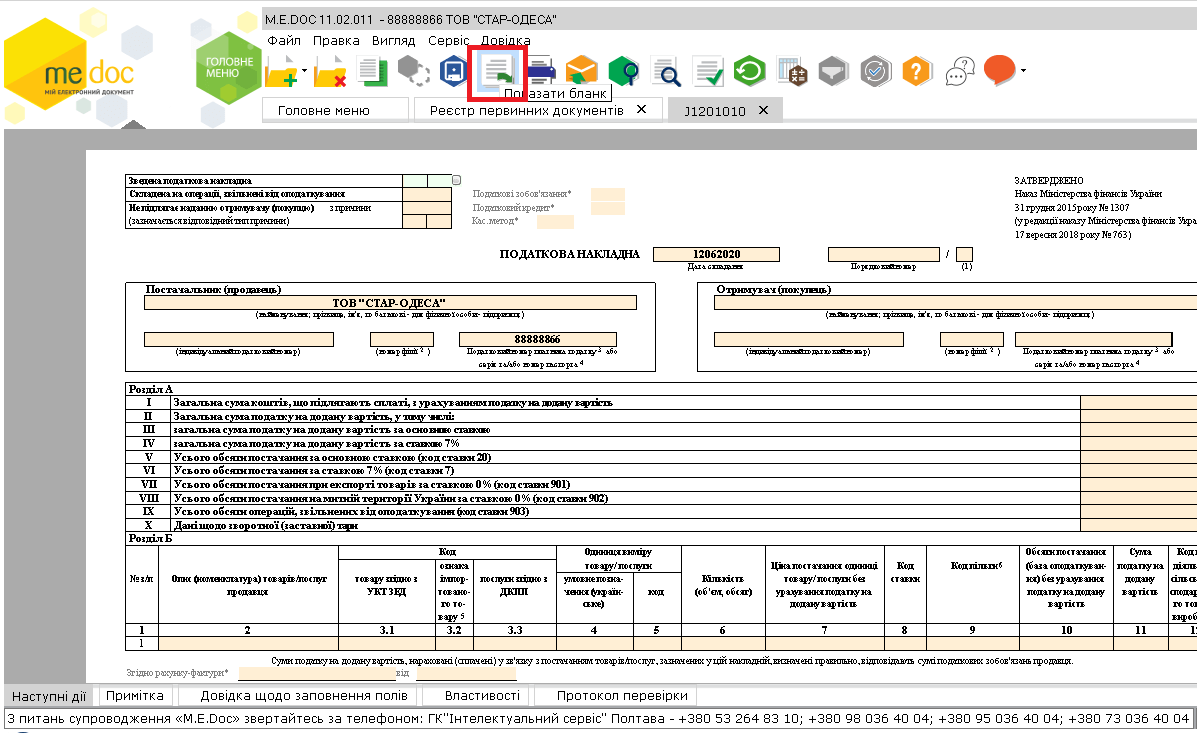Click the Кас.метод field
Viewport: 1197px width, 733px height.
tap(555, 221)
